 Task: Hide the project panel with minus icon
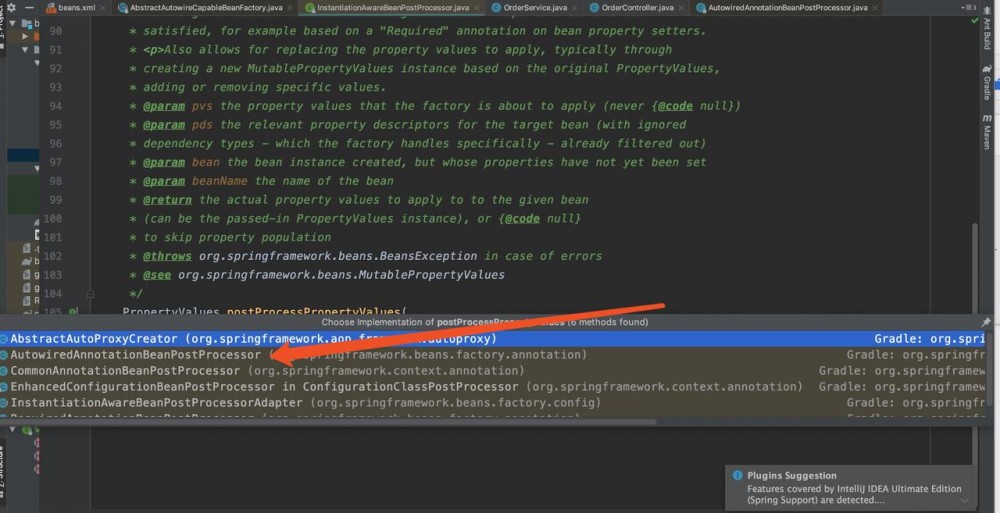[x=29, y=8]
